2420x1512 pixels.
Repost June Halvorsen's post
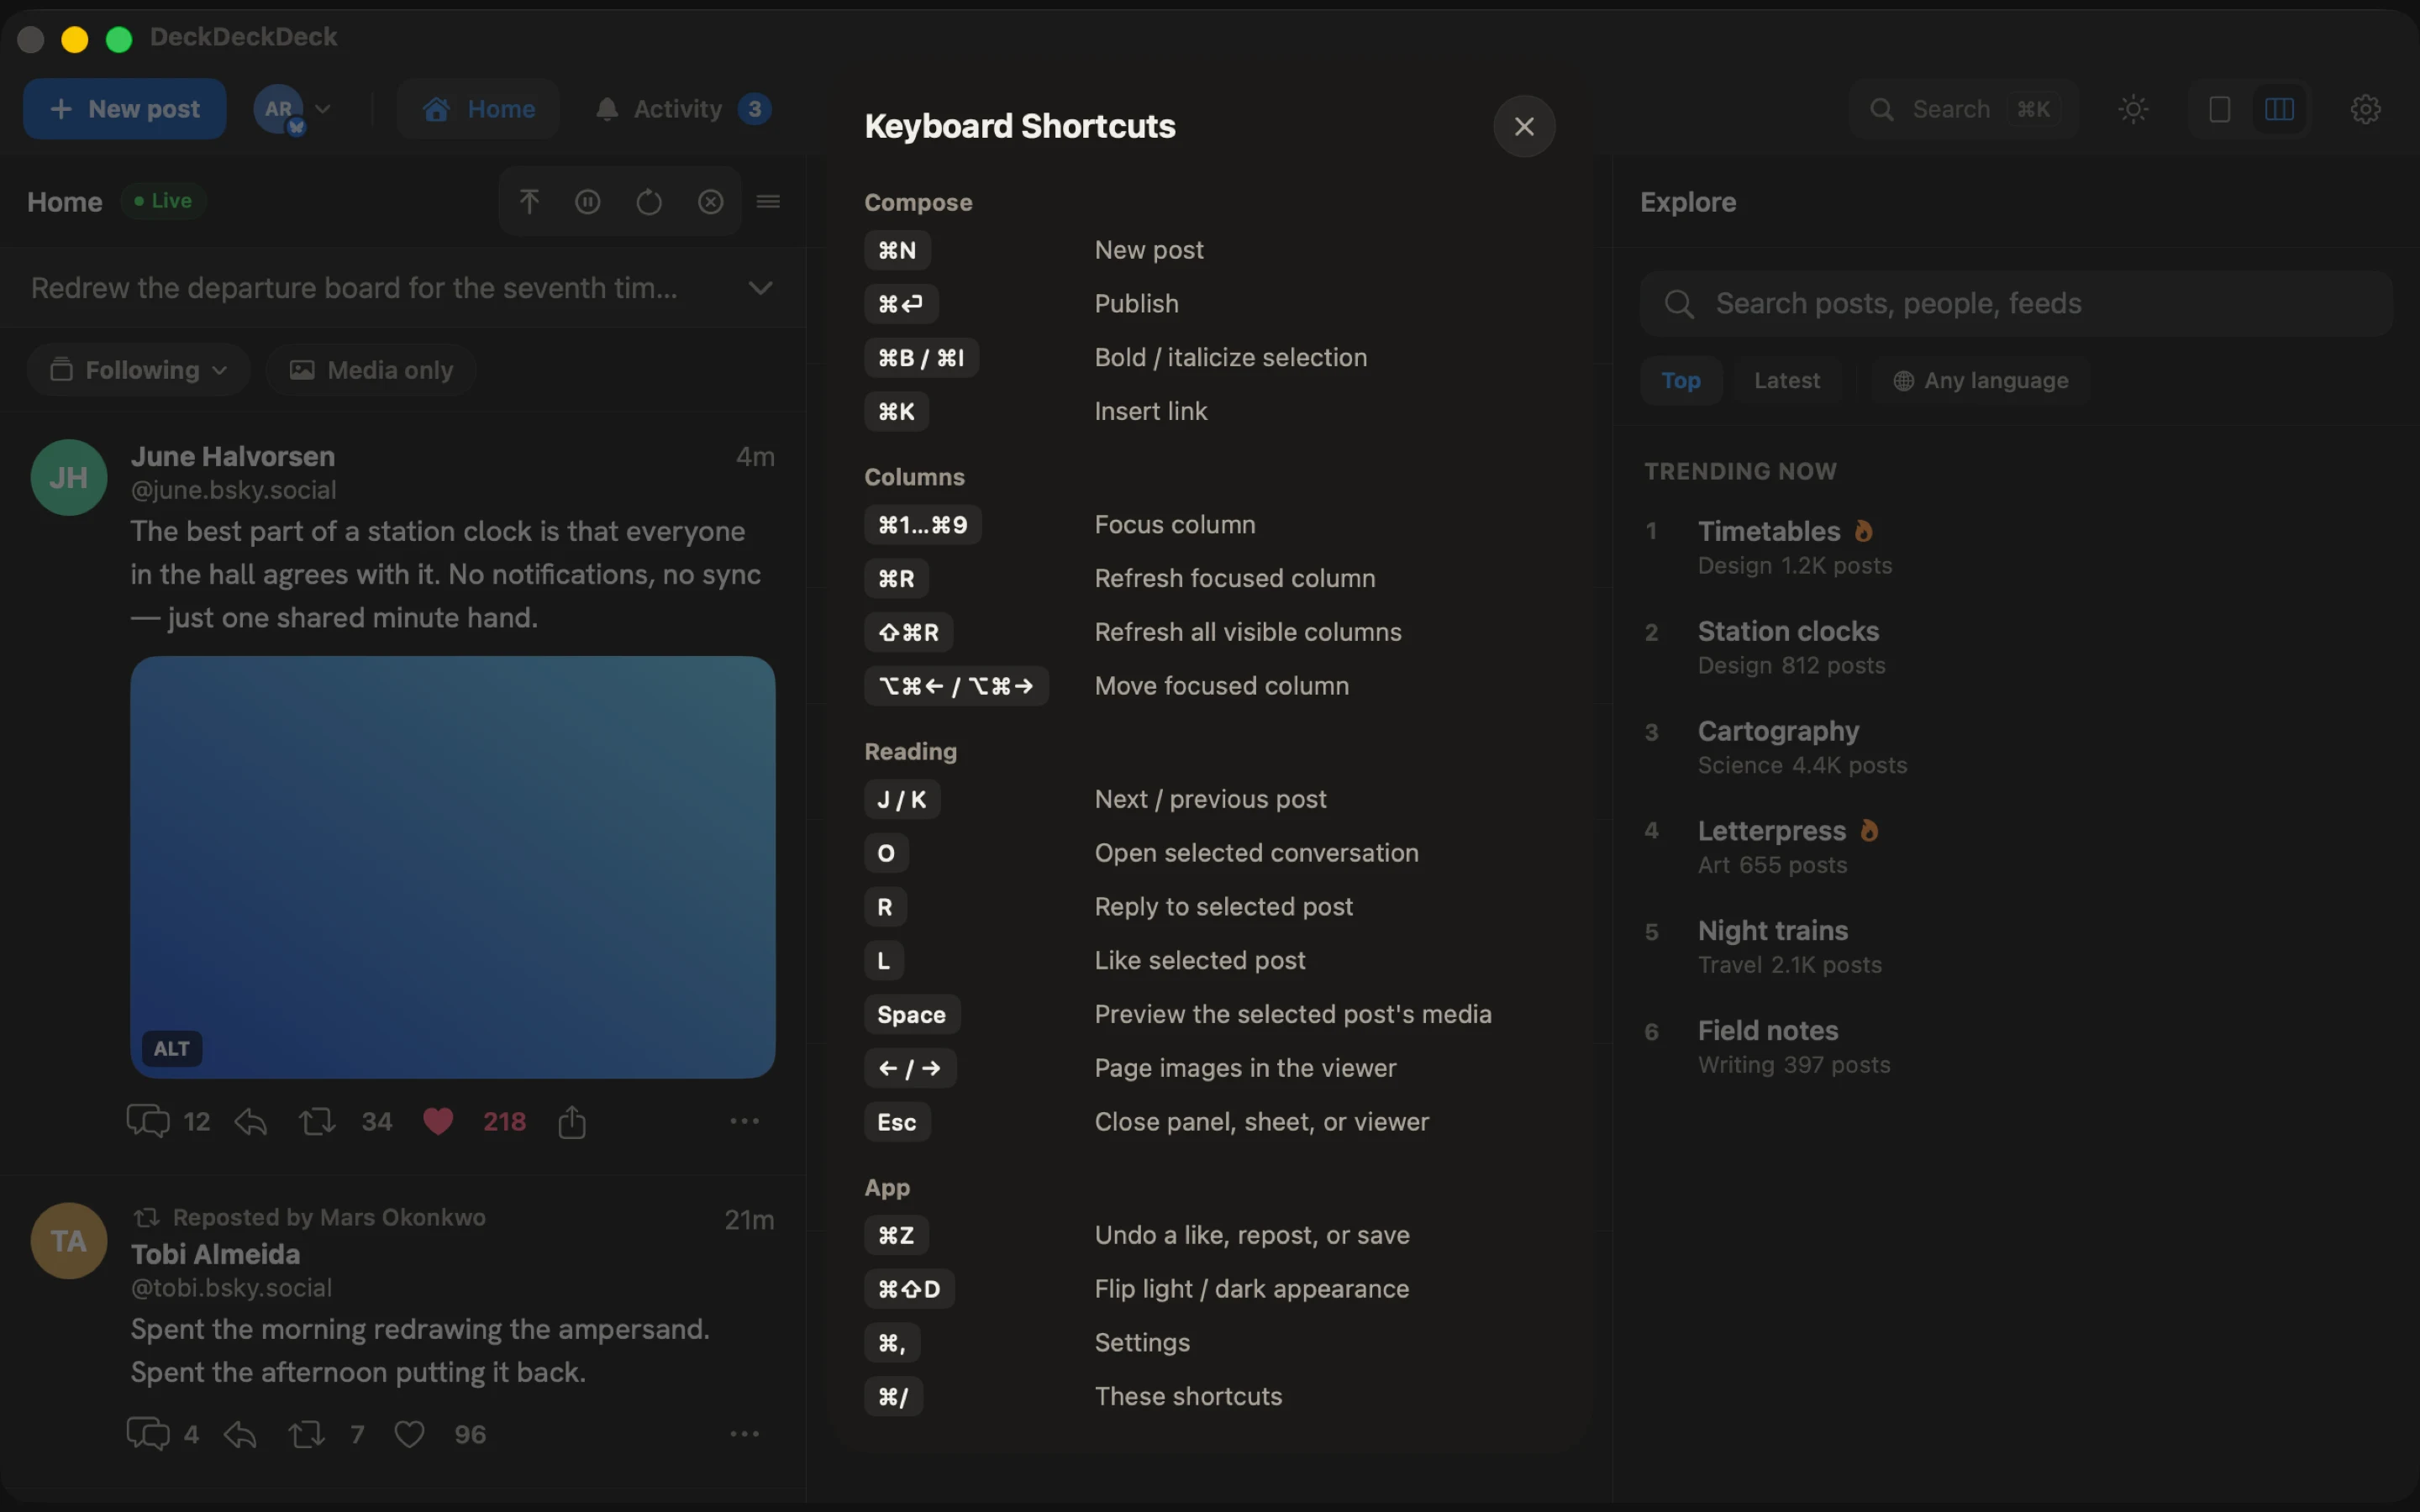pyautogui.click(x=345, y=1122)
